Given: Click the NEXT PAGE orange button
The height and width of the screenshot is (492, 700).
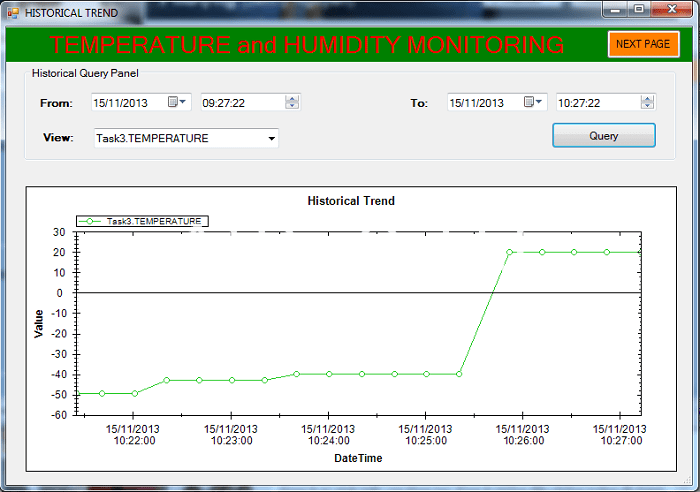Looking at the screenshot, I should (643, 44).
